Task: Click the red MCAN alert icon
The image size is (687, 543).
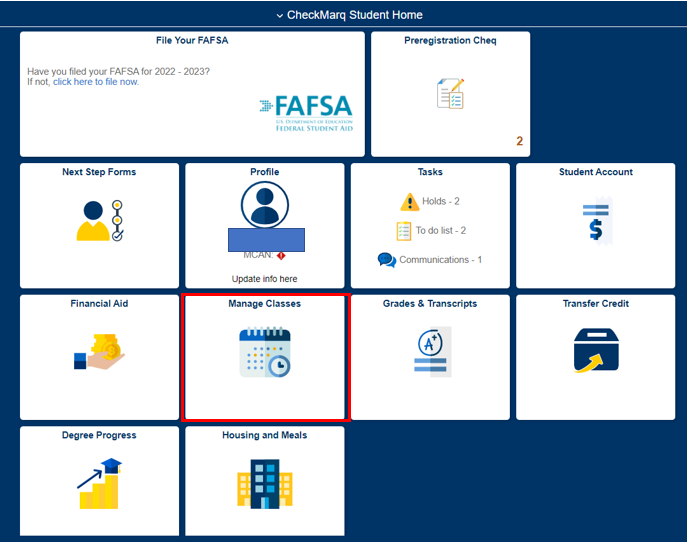Action: click(281, 255)
